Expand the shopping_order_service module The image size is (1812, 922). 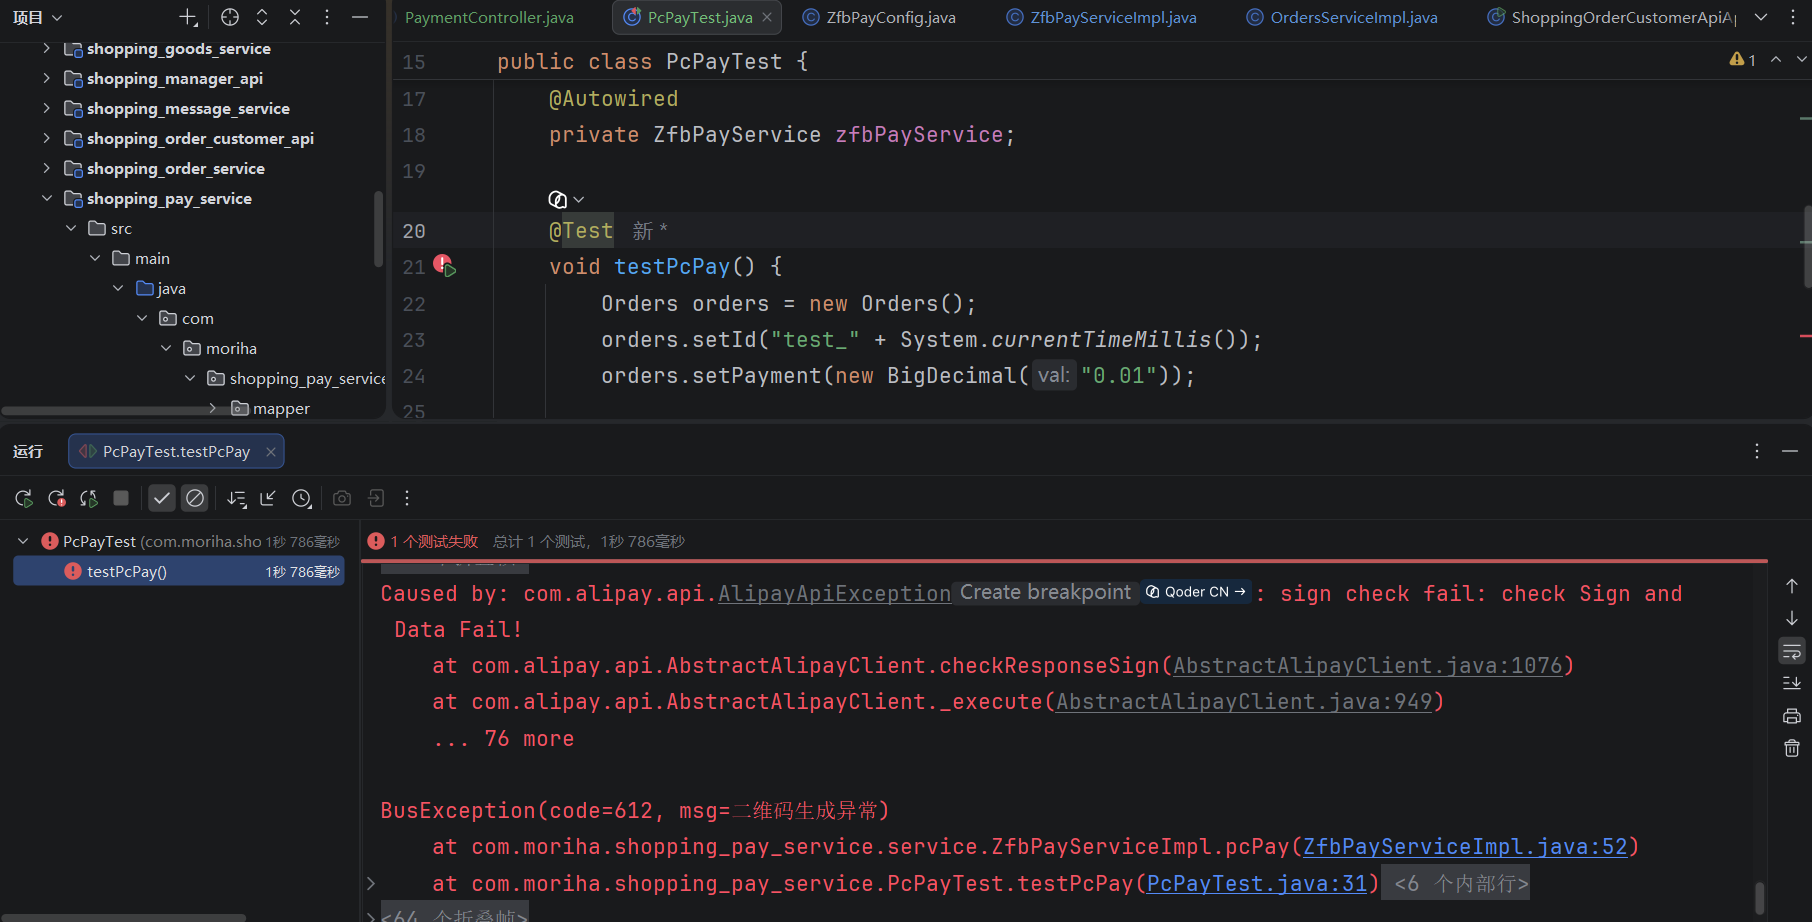(47, 168)
